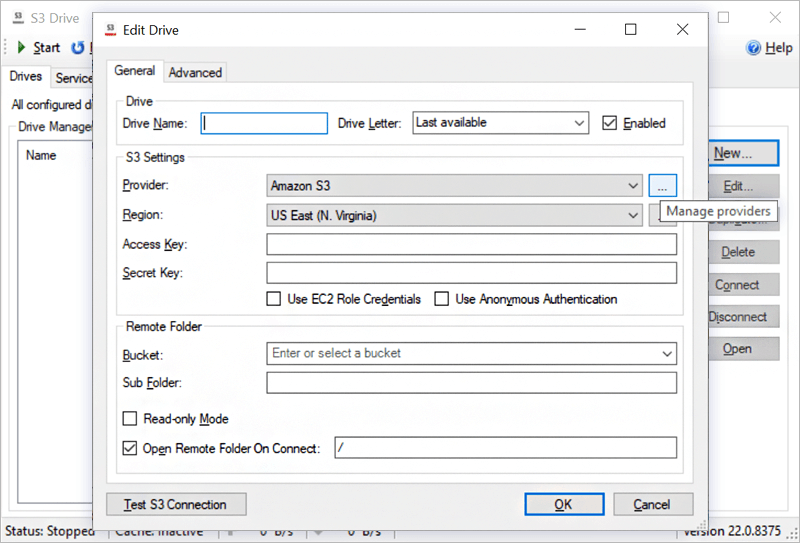
Task: Click Open button in S3 Drive window
Action: pos(743,349)
